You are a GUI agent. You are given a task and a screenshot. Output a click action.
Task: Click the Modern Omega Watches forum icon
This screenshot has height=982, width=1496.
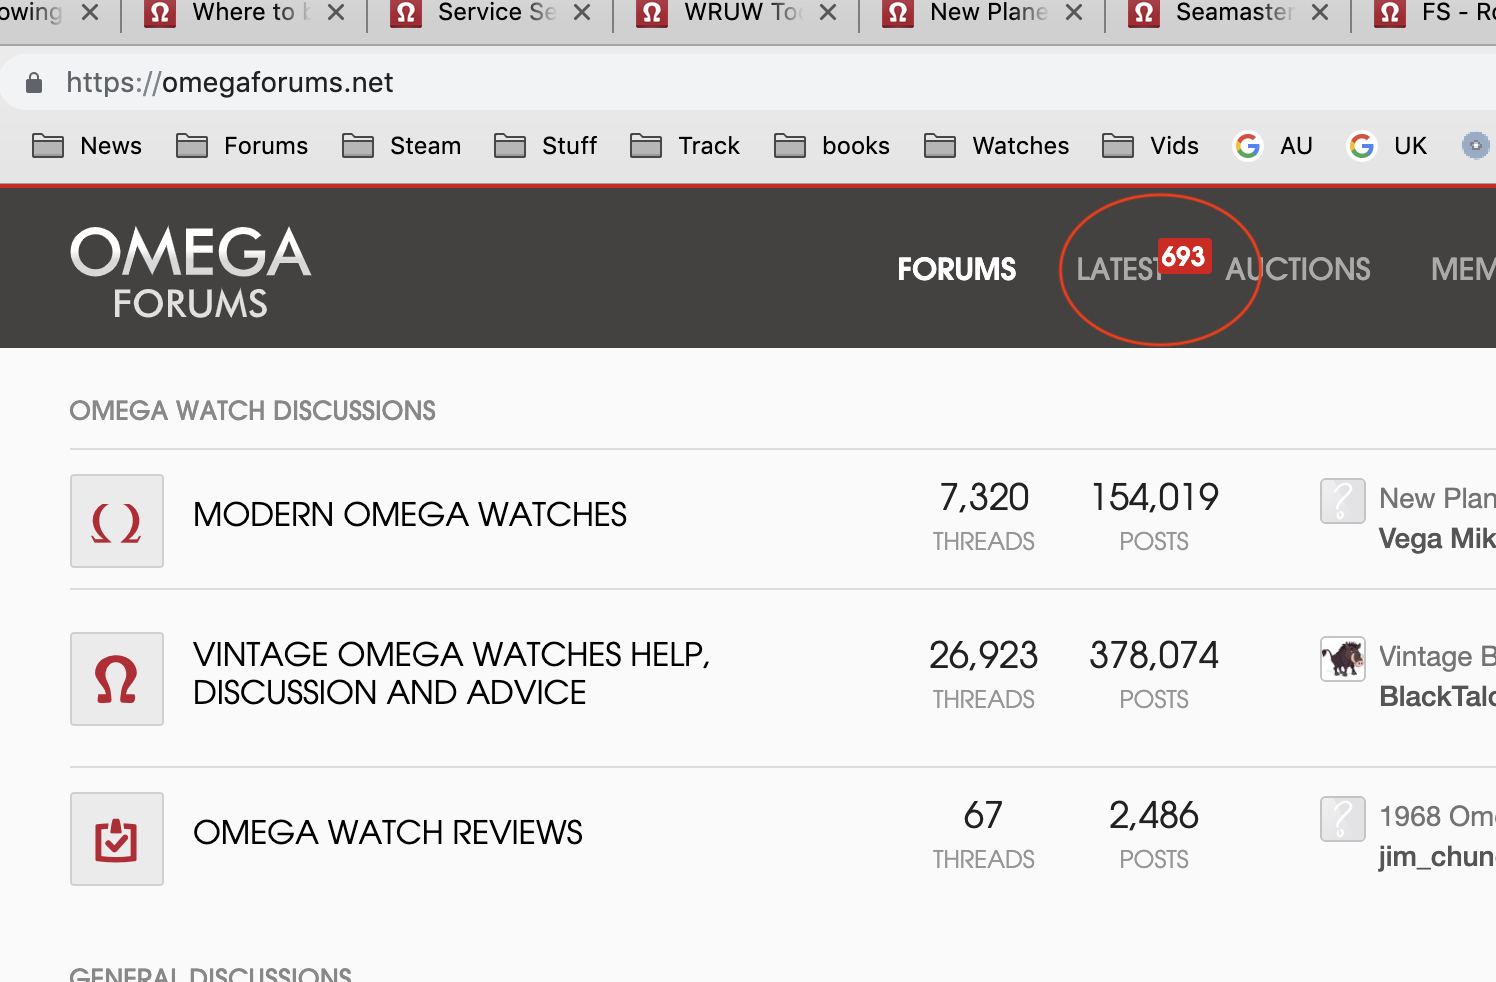pos(116,521)
